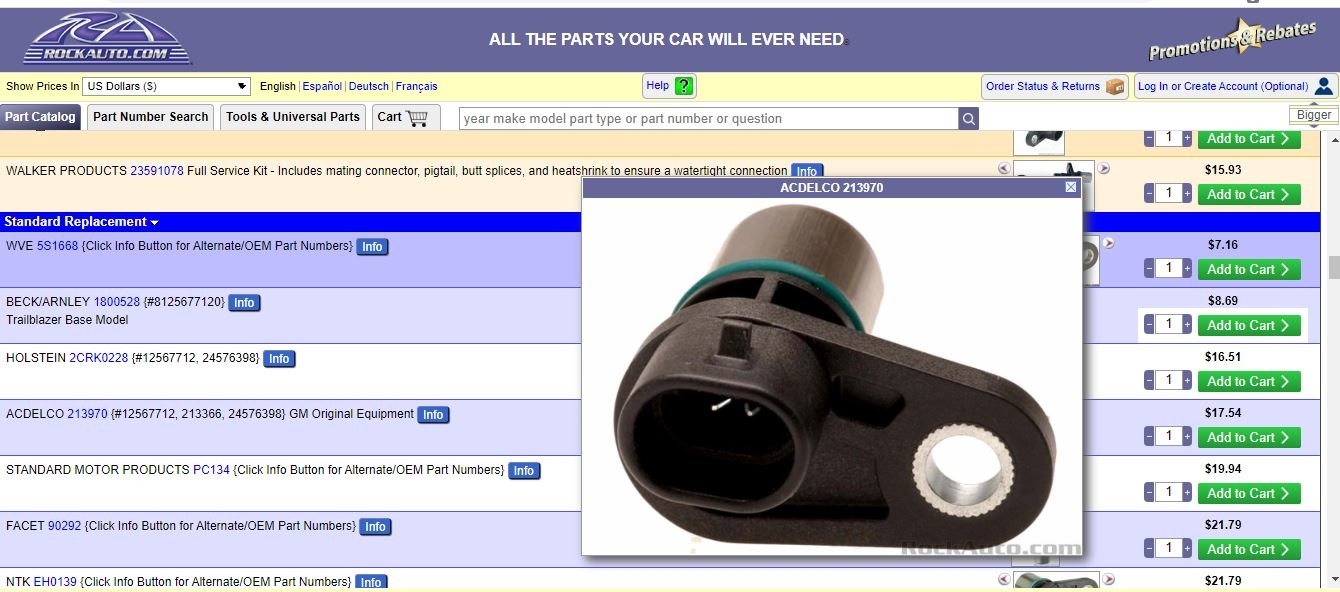Increase quantity for Beck/Arnley 1800528 ($8.69)

point(1187,325)
